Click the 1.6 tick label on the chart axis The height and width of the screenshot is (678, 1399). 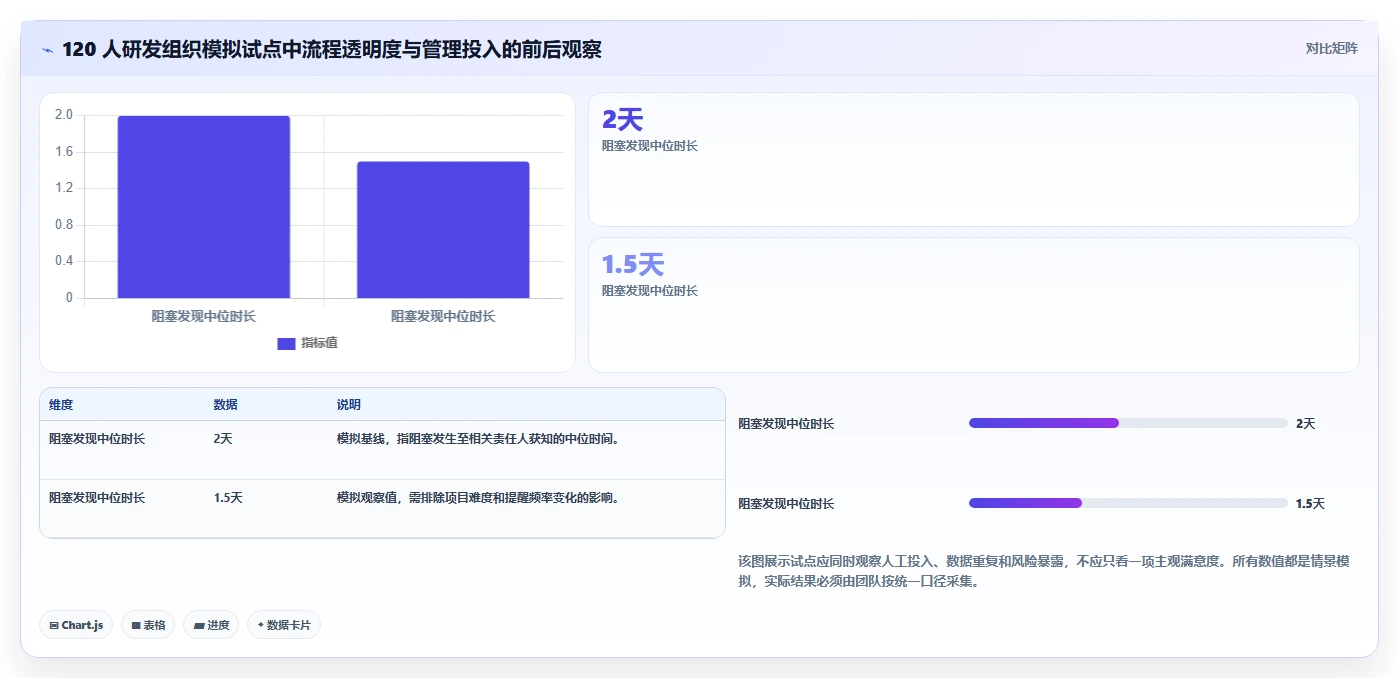pyautogui.click(x=64, y=152)
